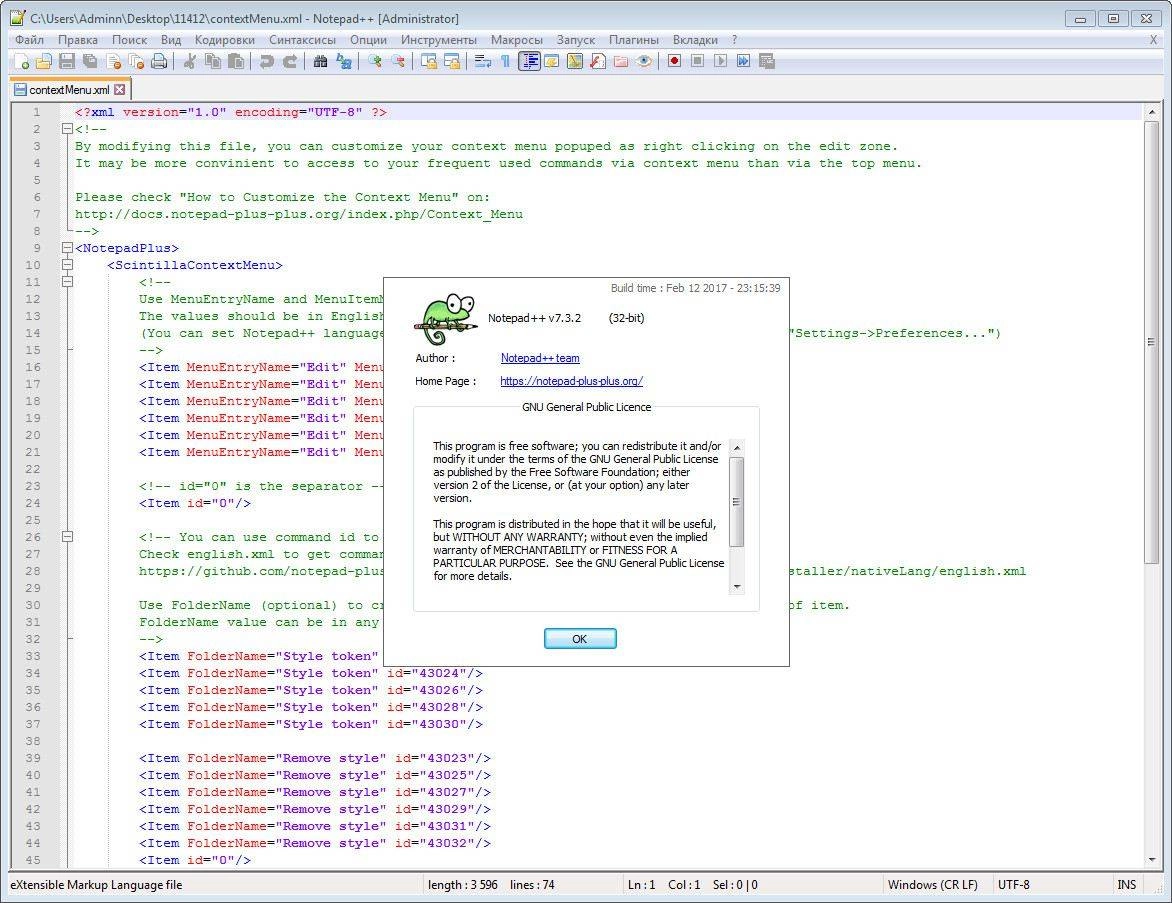Zoom out using the magnifier minus icon
Image resolution: width=1172 pixels, height=903 pixels.
[398, 61]
